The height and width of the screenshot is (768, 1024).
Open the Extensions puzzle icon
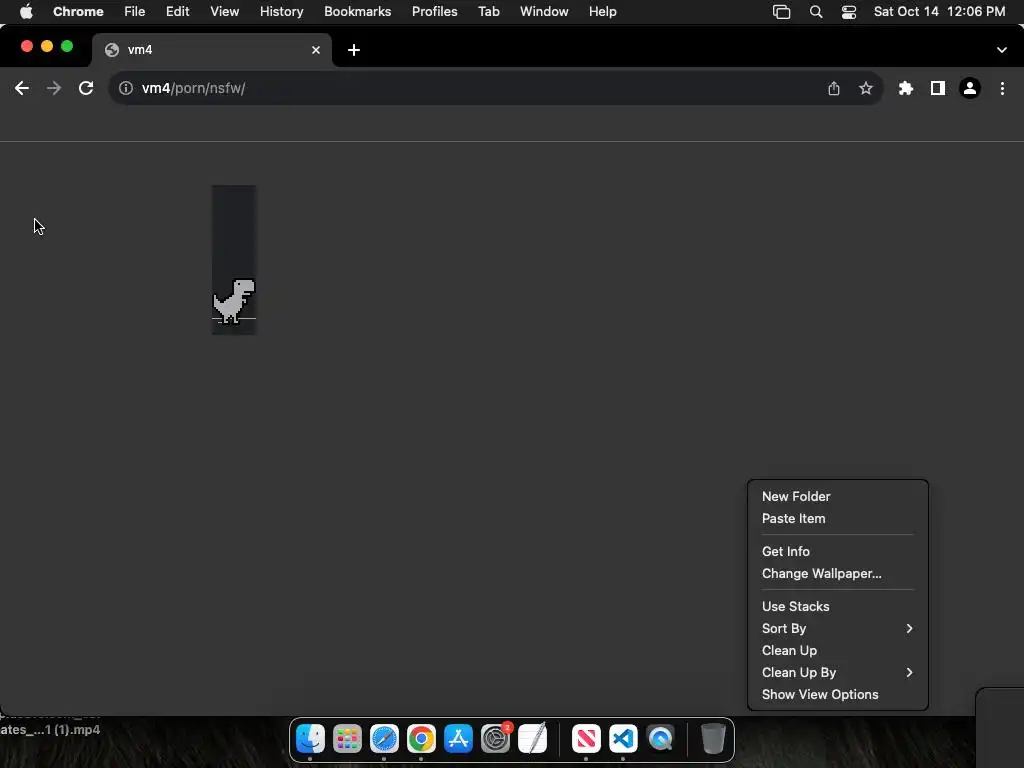(906, 88)
